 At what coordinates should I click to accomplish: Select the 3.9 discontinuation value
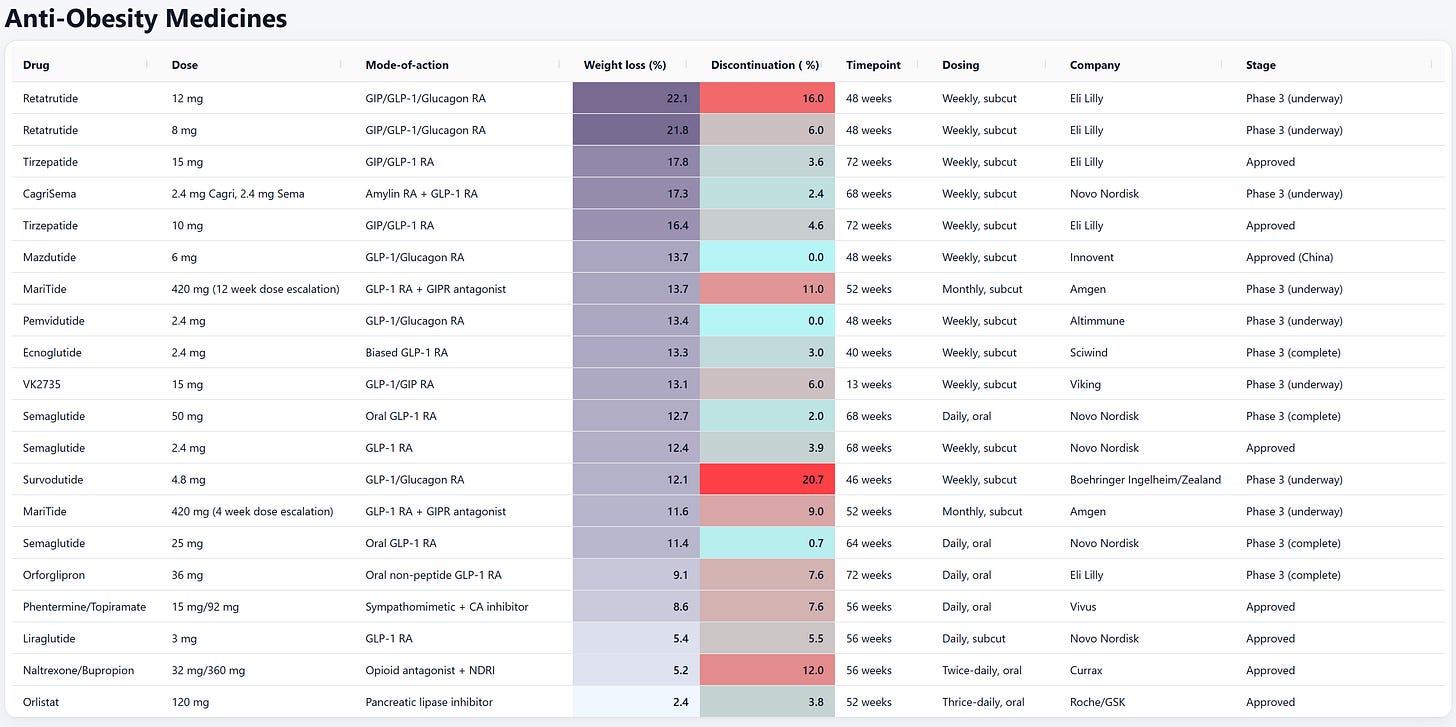tap(815, 448)
